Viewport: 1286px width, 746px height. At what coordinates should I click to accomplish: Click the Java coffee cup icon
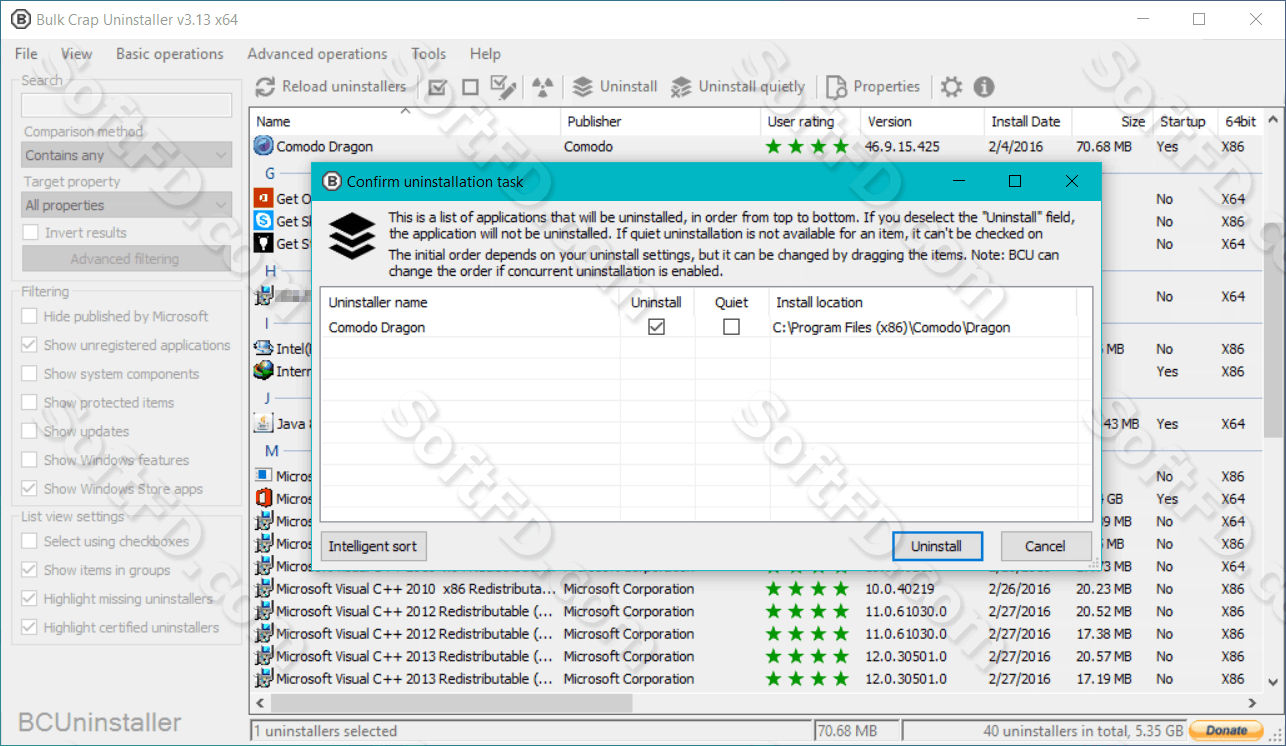[263, 423]
